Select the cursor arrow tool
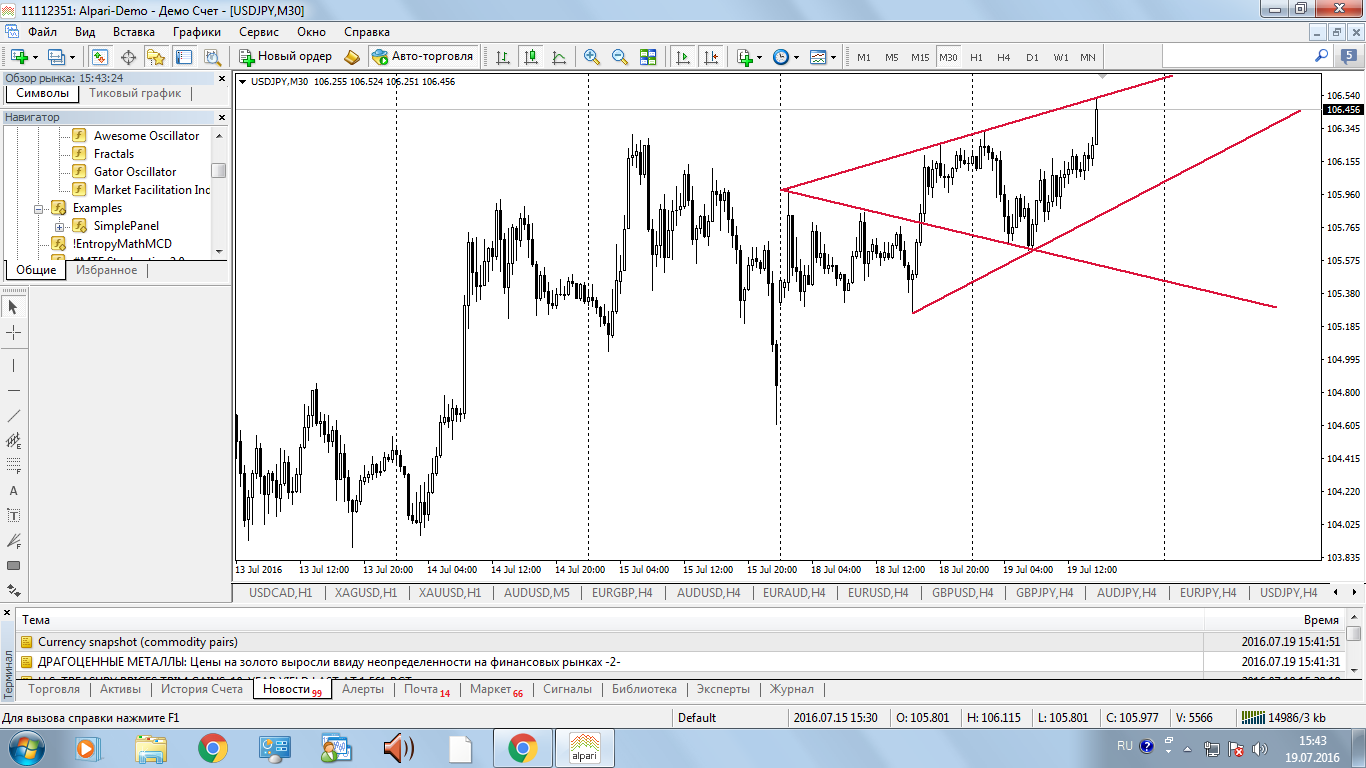 point(14,307)
